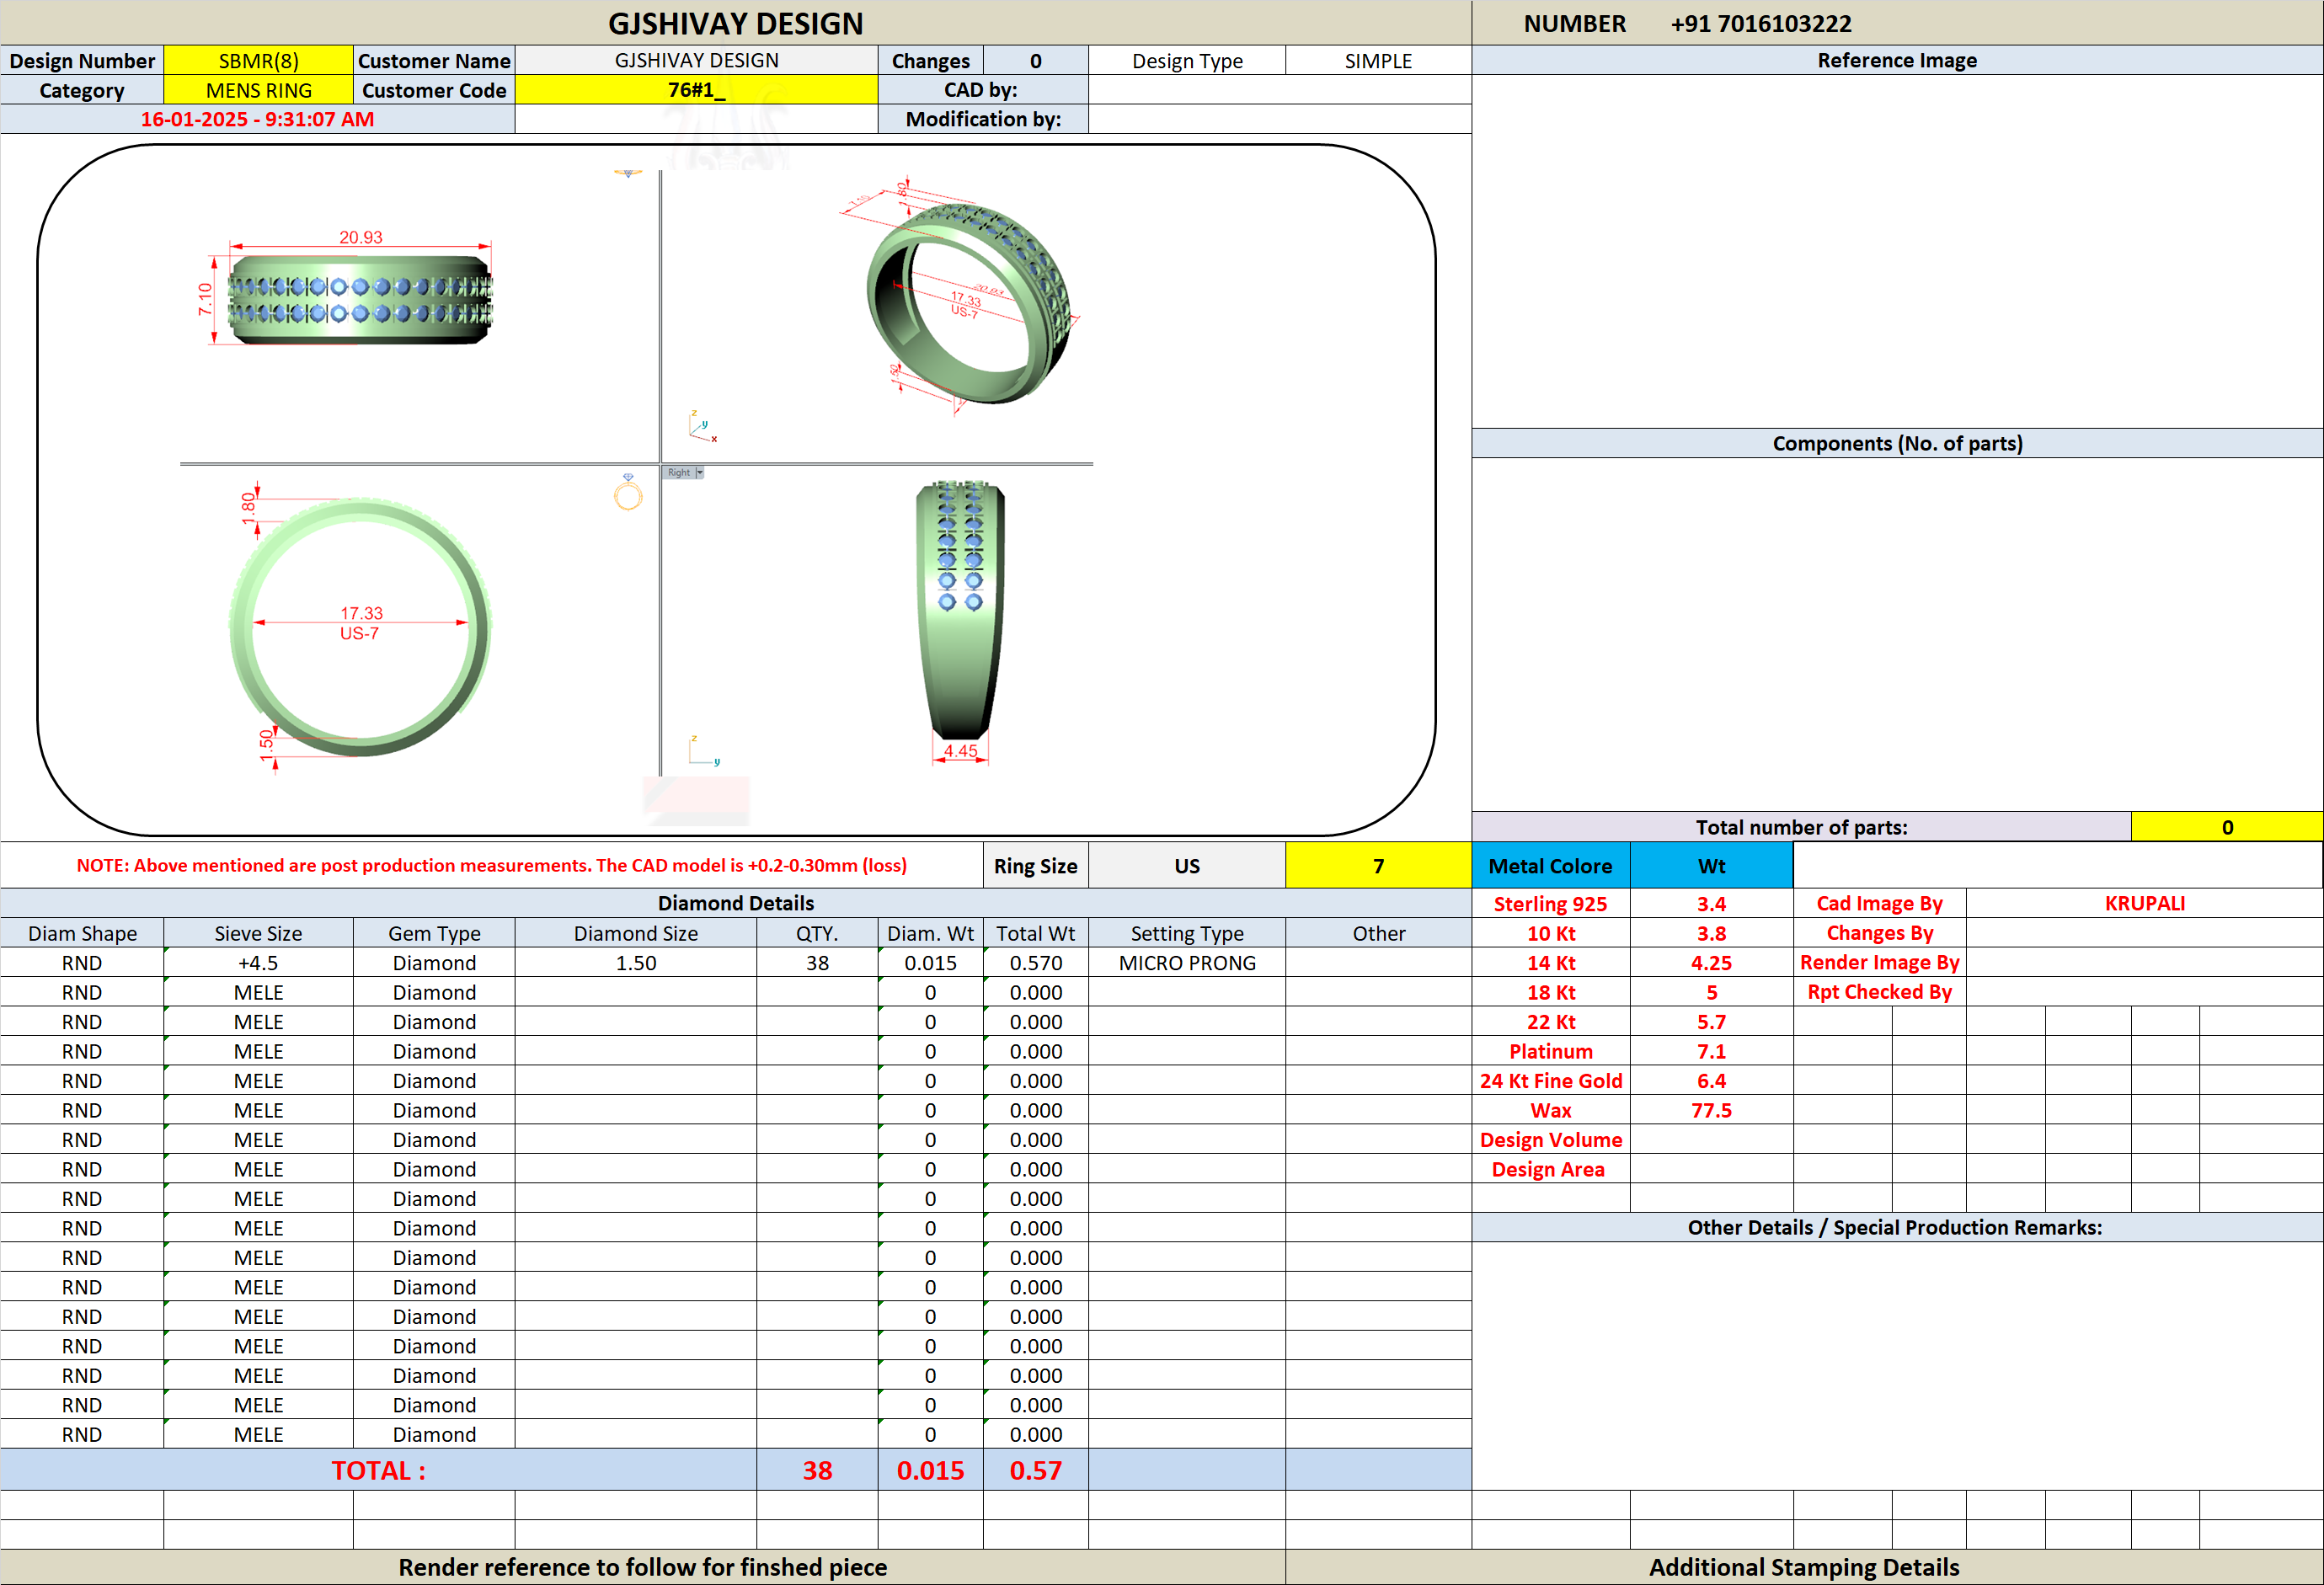
Task: Click the ZY axis icon in the Right view
Action: [704, 751]
